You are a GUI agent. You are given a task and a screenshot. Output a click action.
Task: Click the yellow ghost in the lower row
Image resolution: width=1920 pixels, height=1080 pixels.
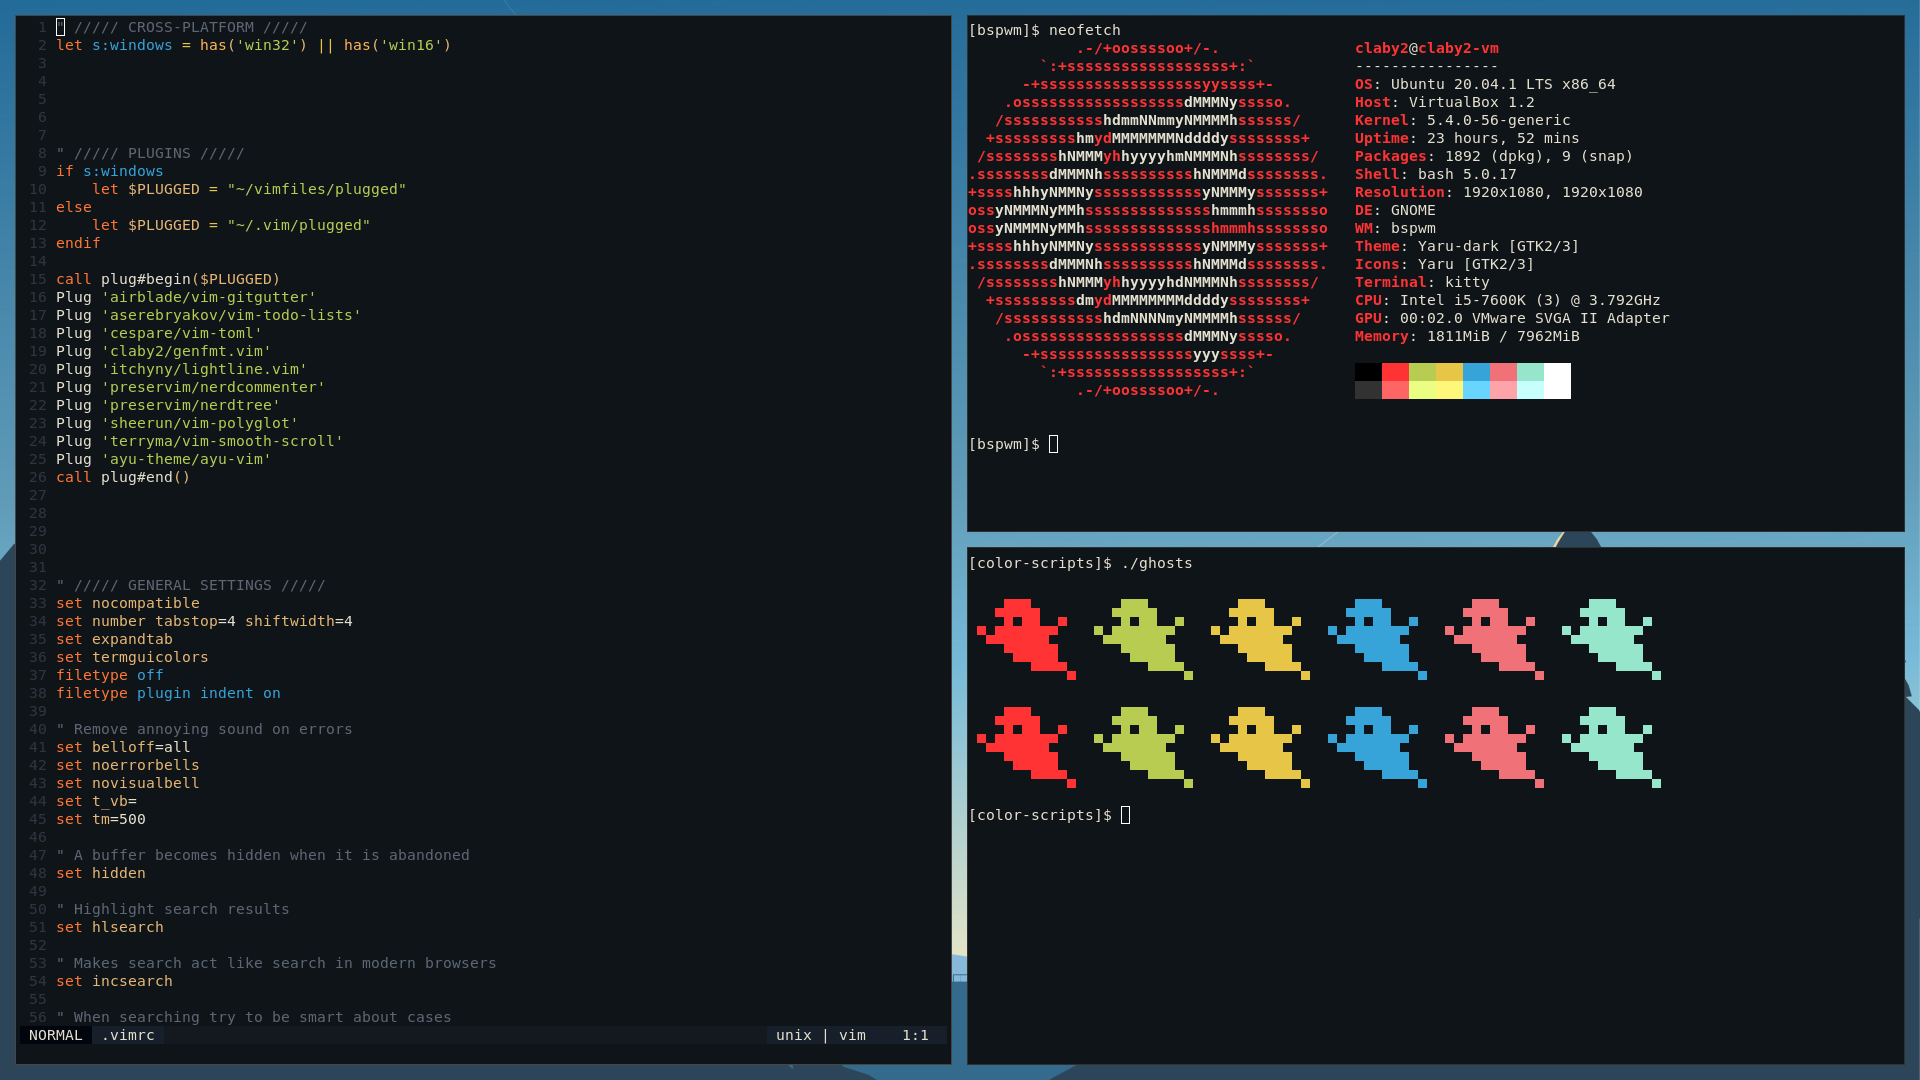pos(1260,747)
